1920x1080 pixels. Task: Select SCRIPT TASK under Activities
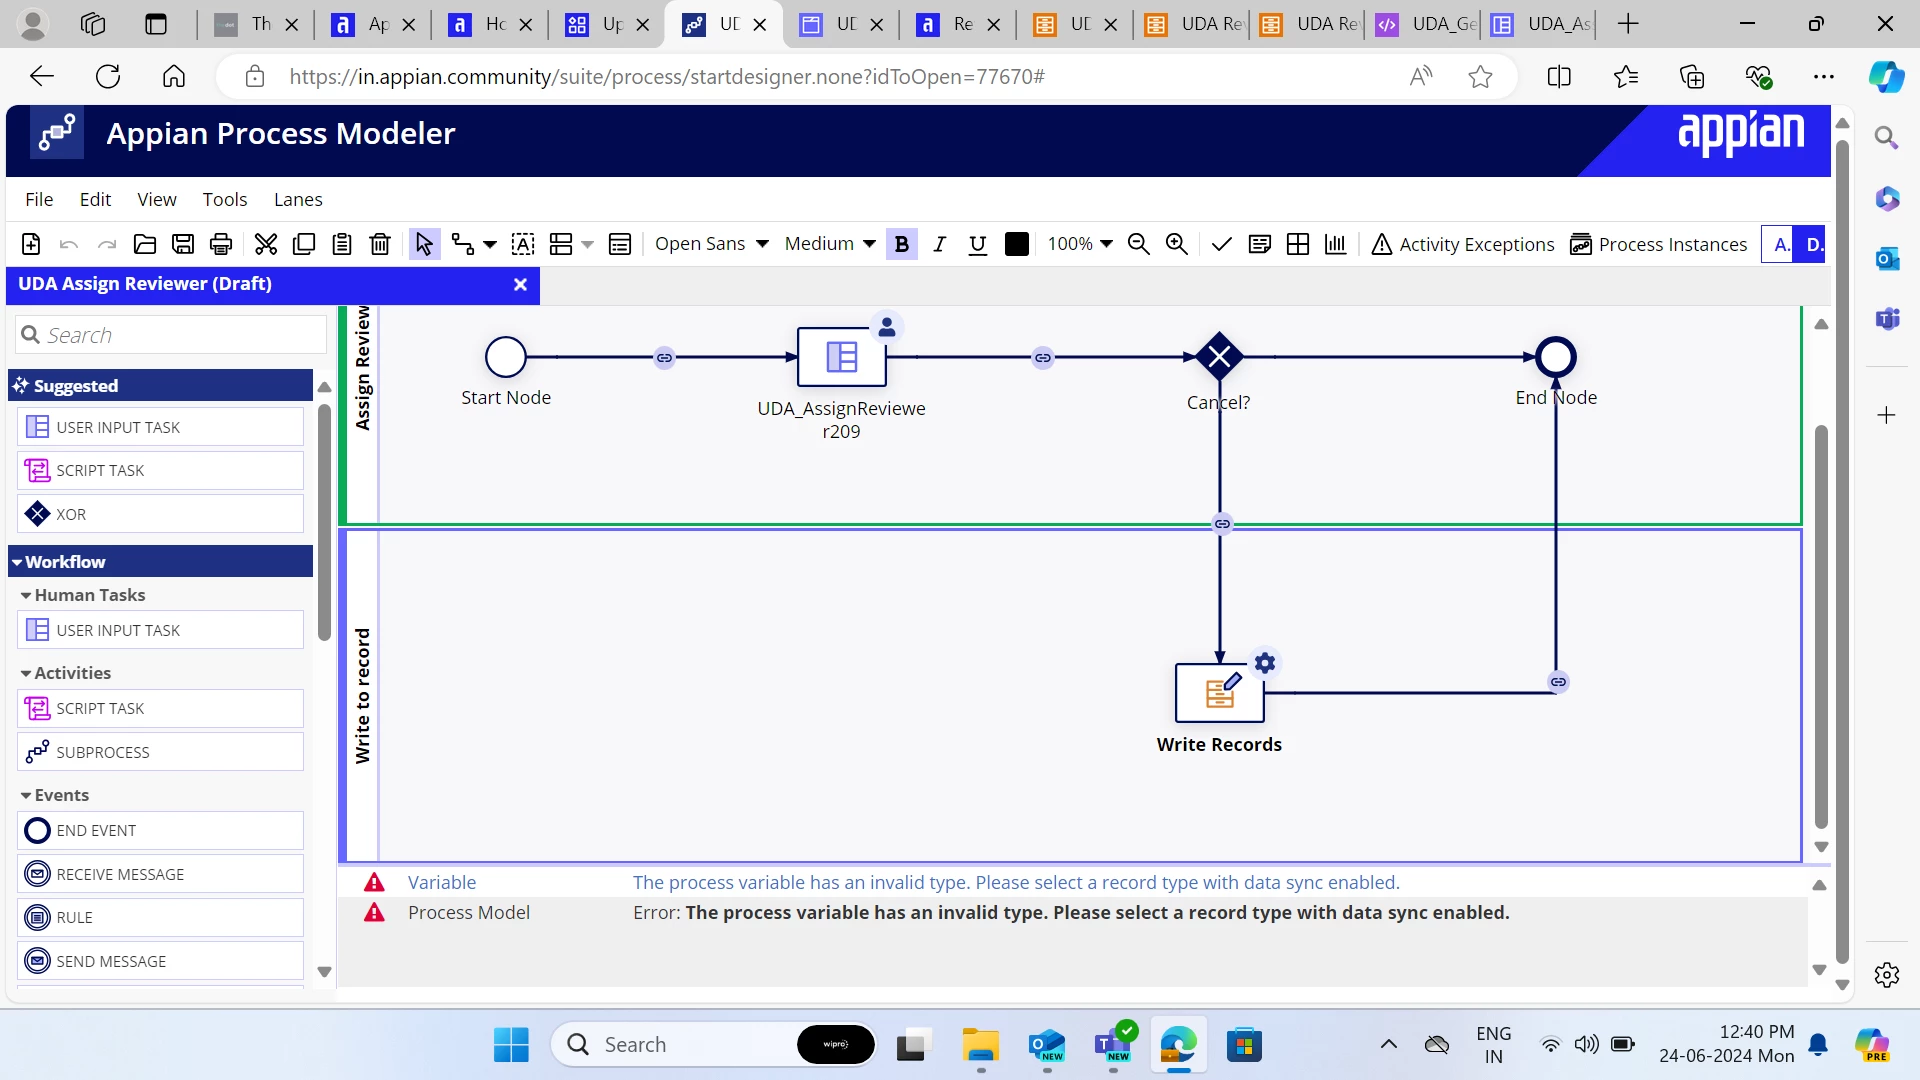coord(160,708)
